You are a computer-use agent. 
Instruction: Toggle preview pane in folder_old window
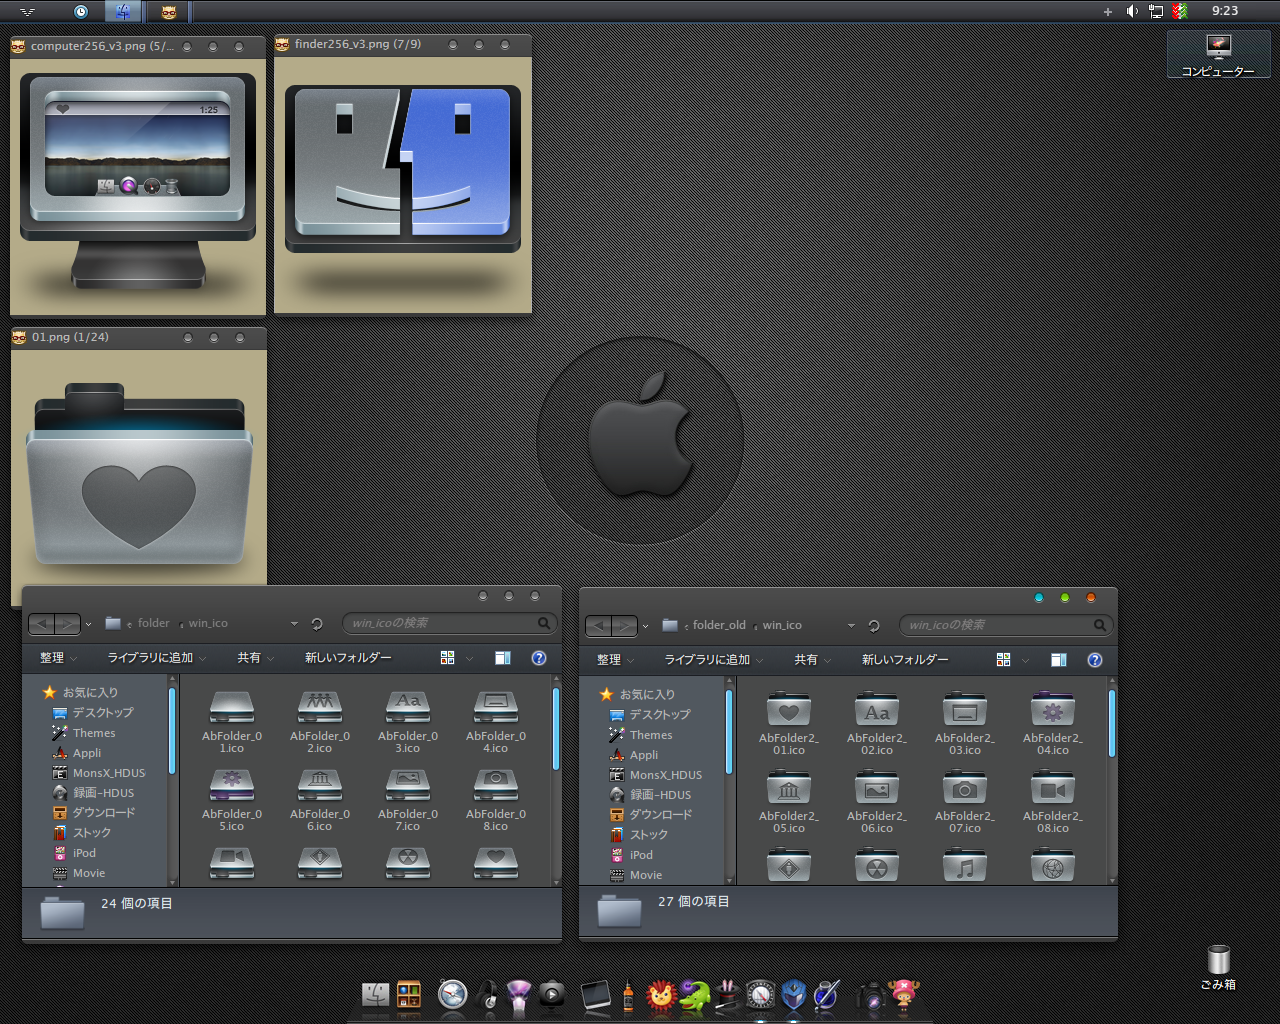1059,660
